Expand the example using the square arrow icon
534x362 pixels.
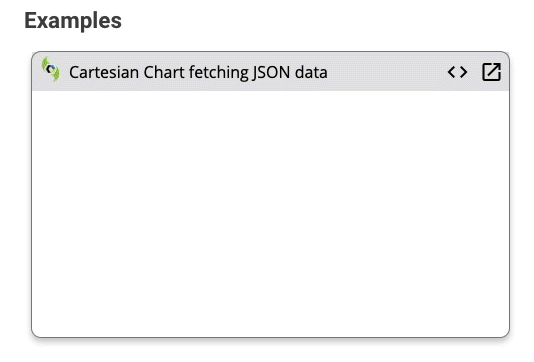point(491,72)
